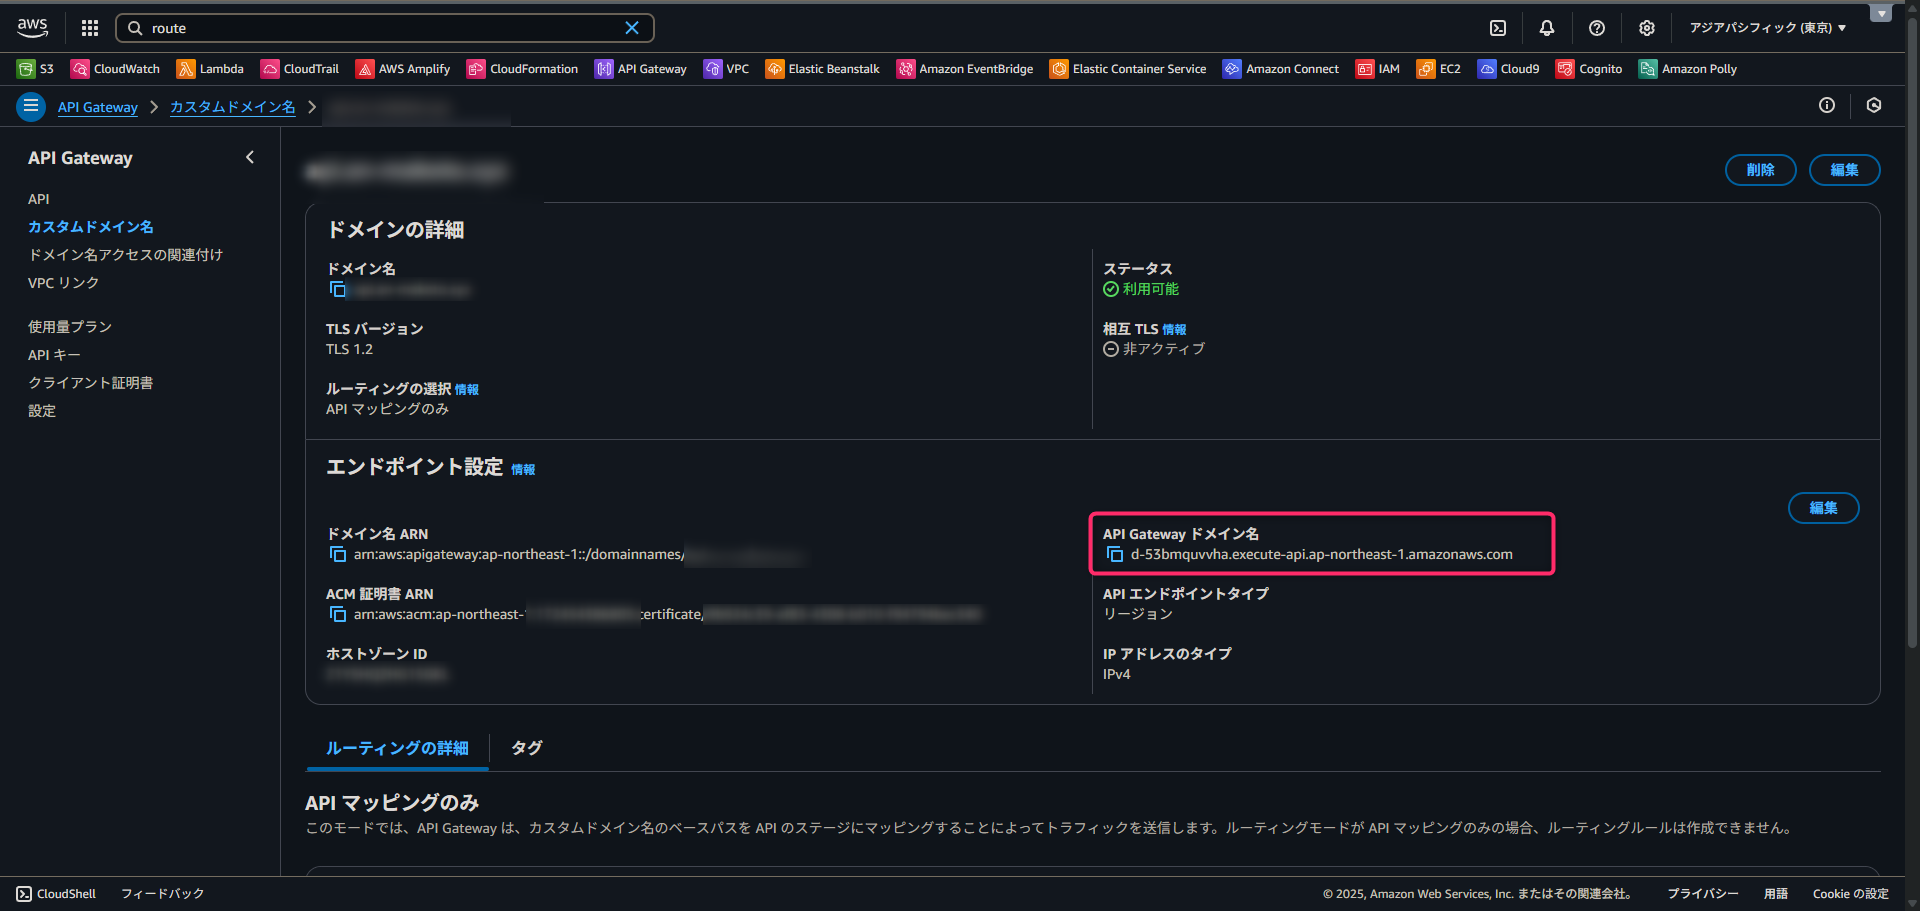The image size is (1920, 911).
Task: Switch to the ルーティングの詳細 tab
Action: point(397,748)
